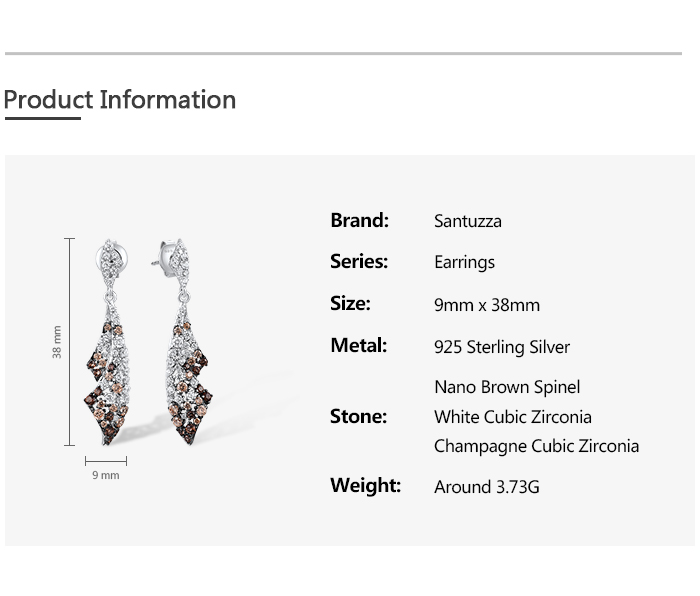700x596 pixels.
Task: Select Around 3.73G weight value
Action: pos(487,487)
